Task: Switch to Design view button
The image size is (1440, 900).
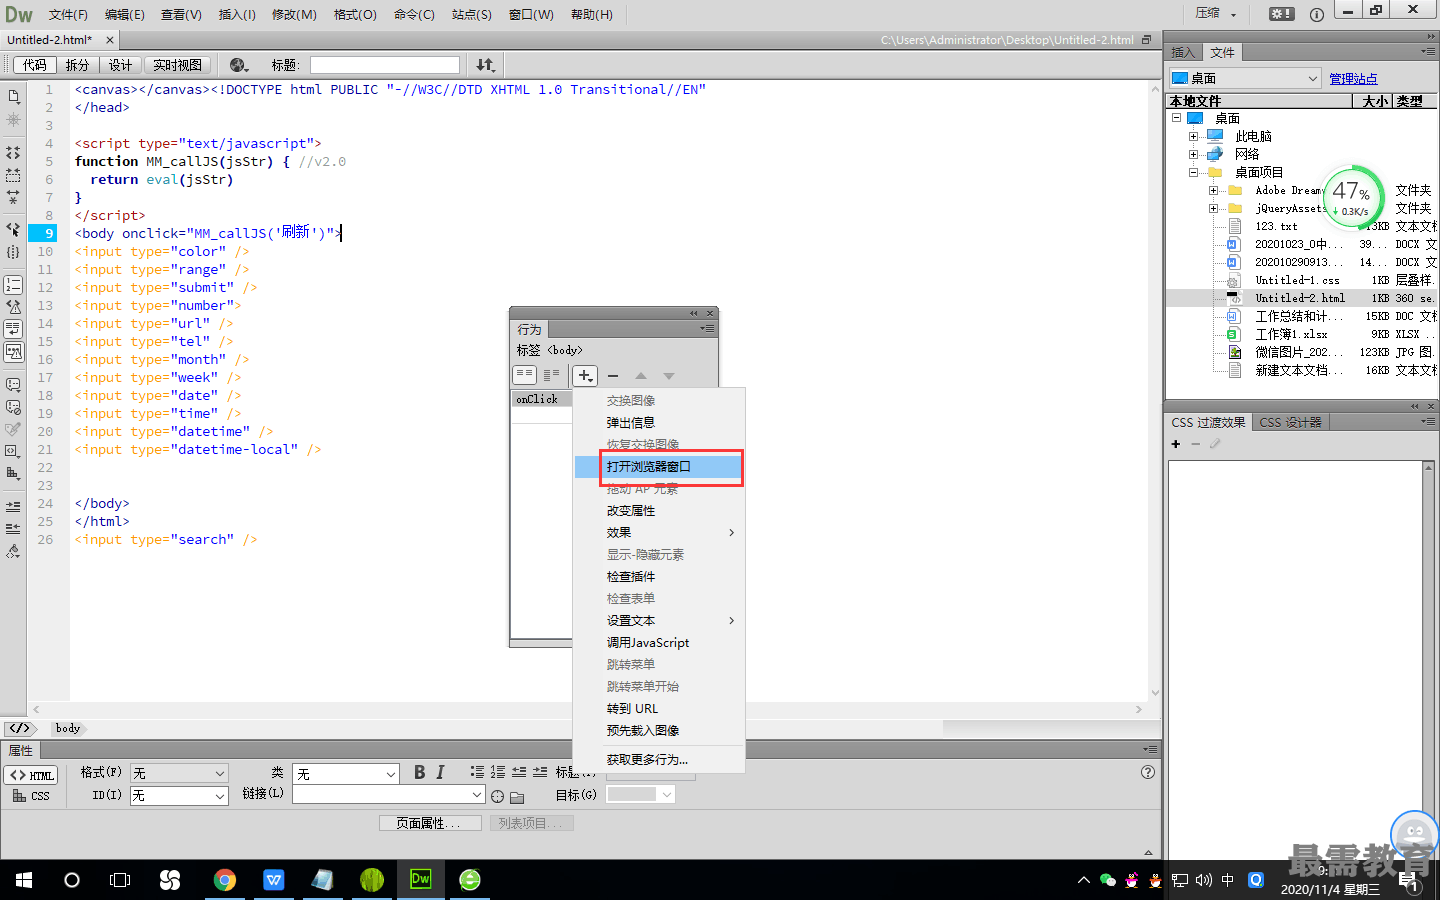Action: pyautogui.click(x=121, y=65)
